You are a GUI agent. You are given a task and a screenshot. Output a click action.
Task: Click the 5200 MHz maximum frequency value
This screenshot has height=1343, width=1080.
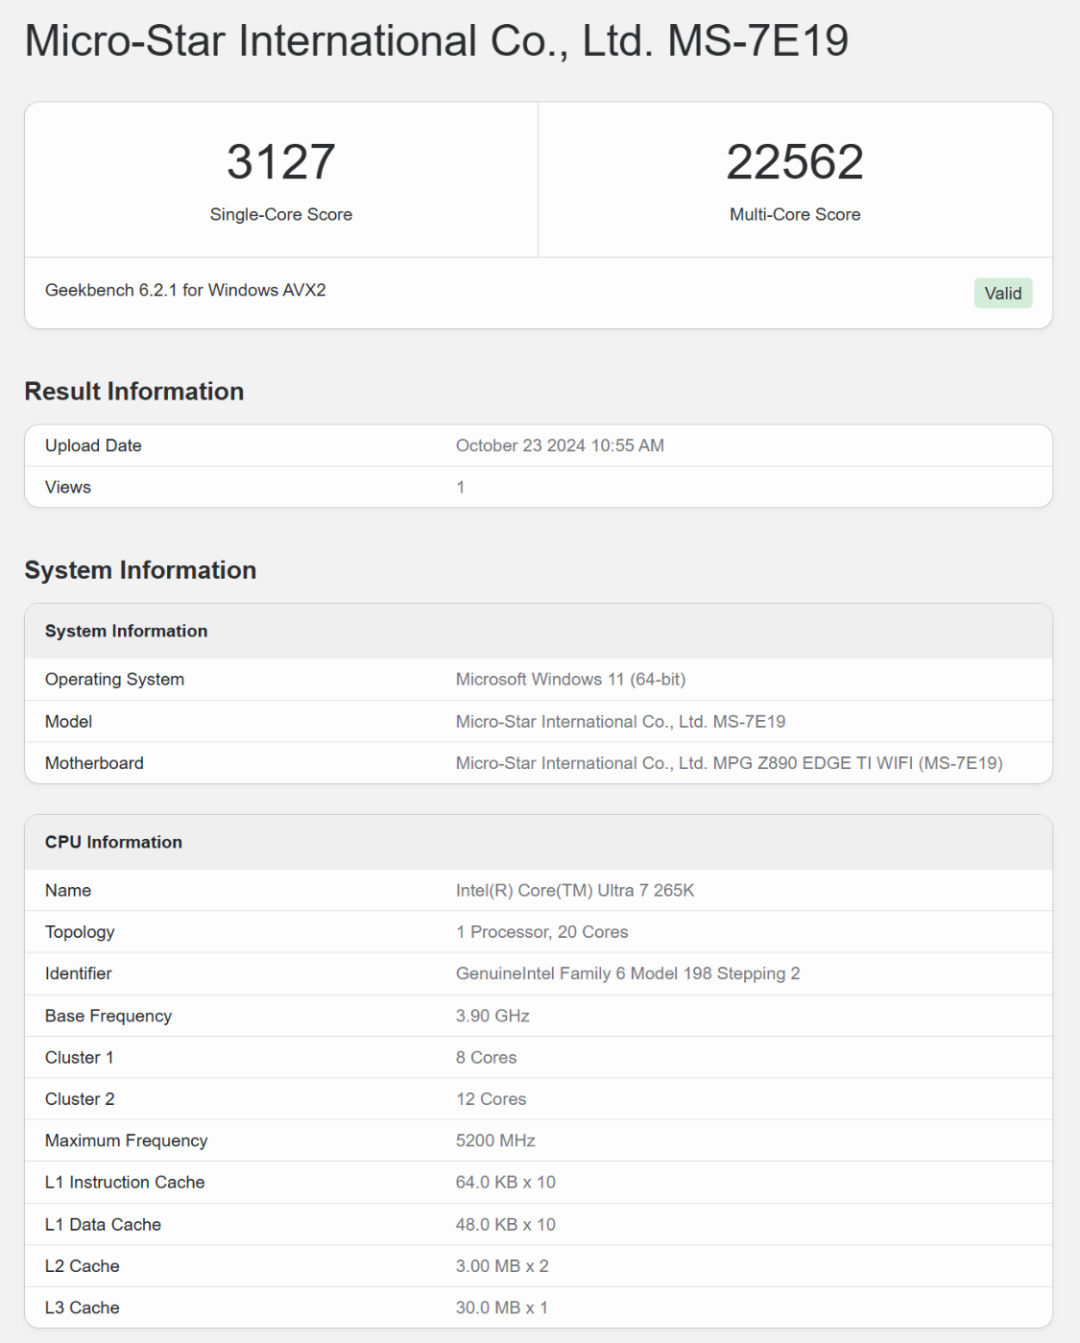click(495, 1140)
